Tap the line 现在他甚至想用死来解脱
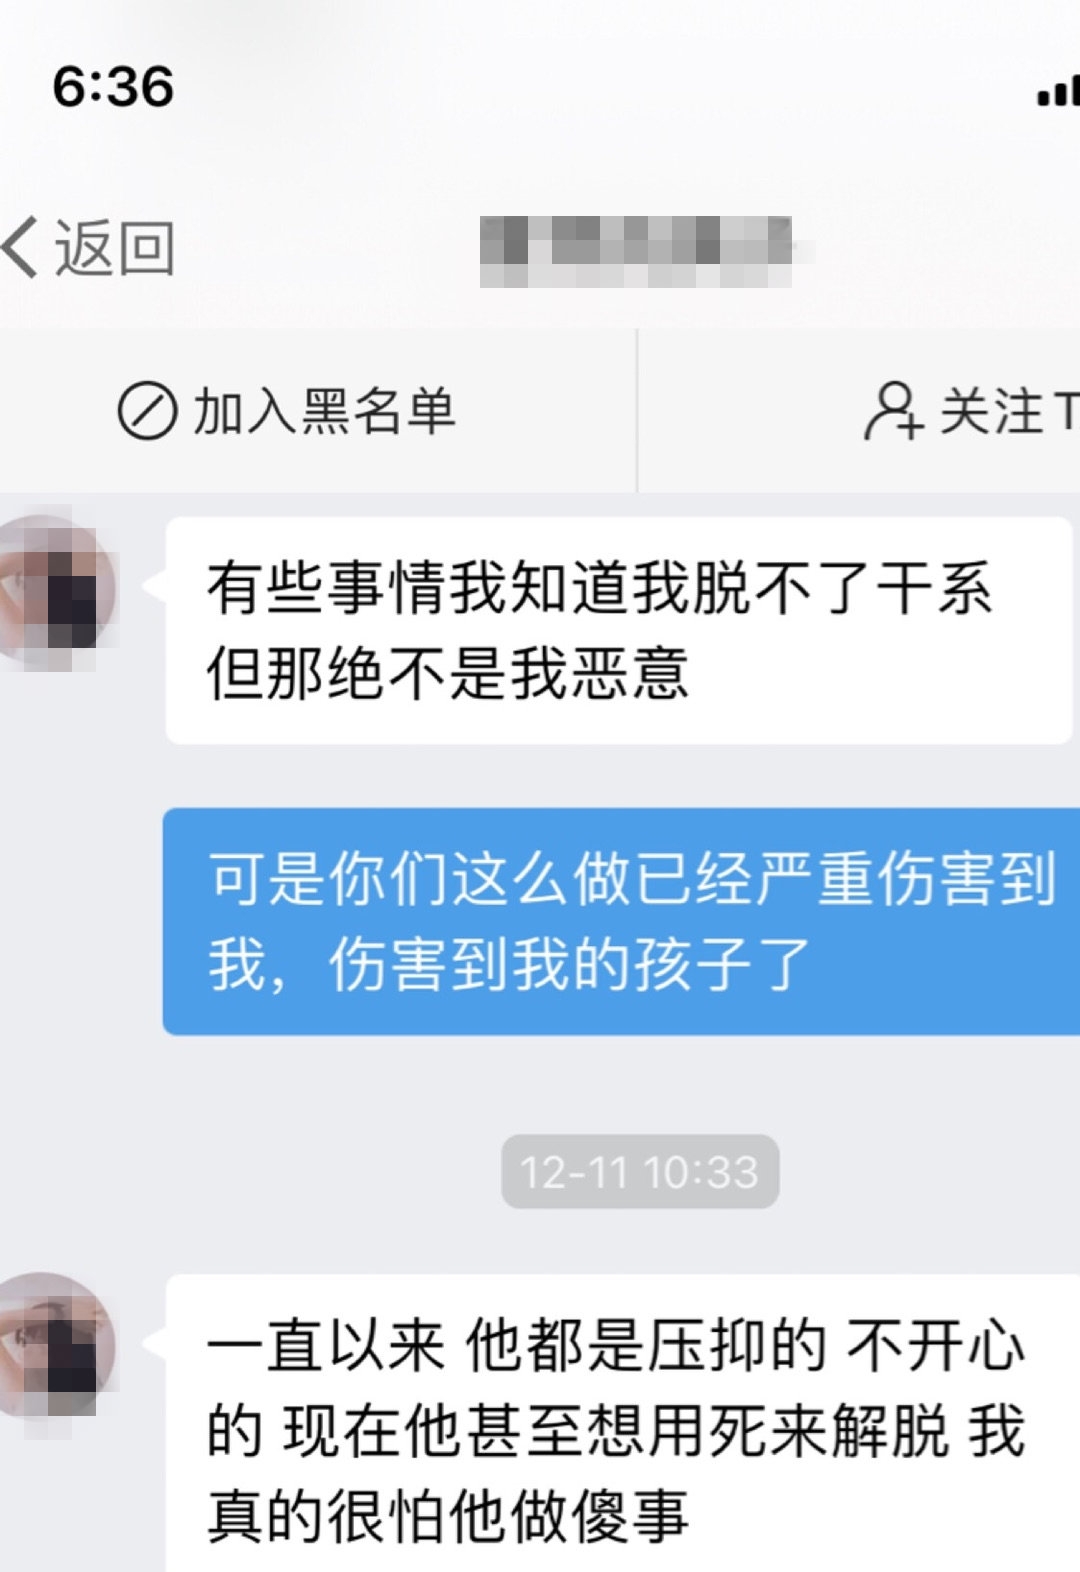This screenshot has height=1572, width=1080. click(x=616, y=1431)
